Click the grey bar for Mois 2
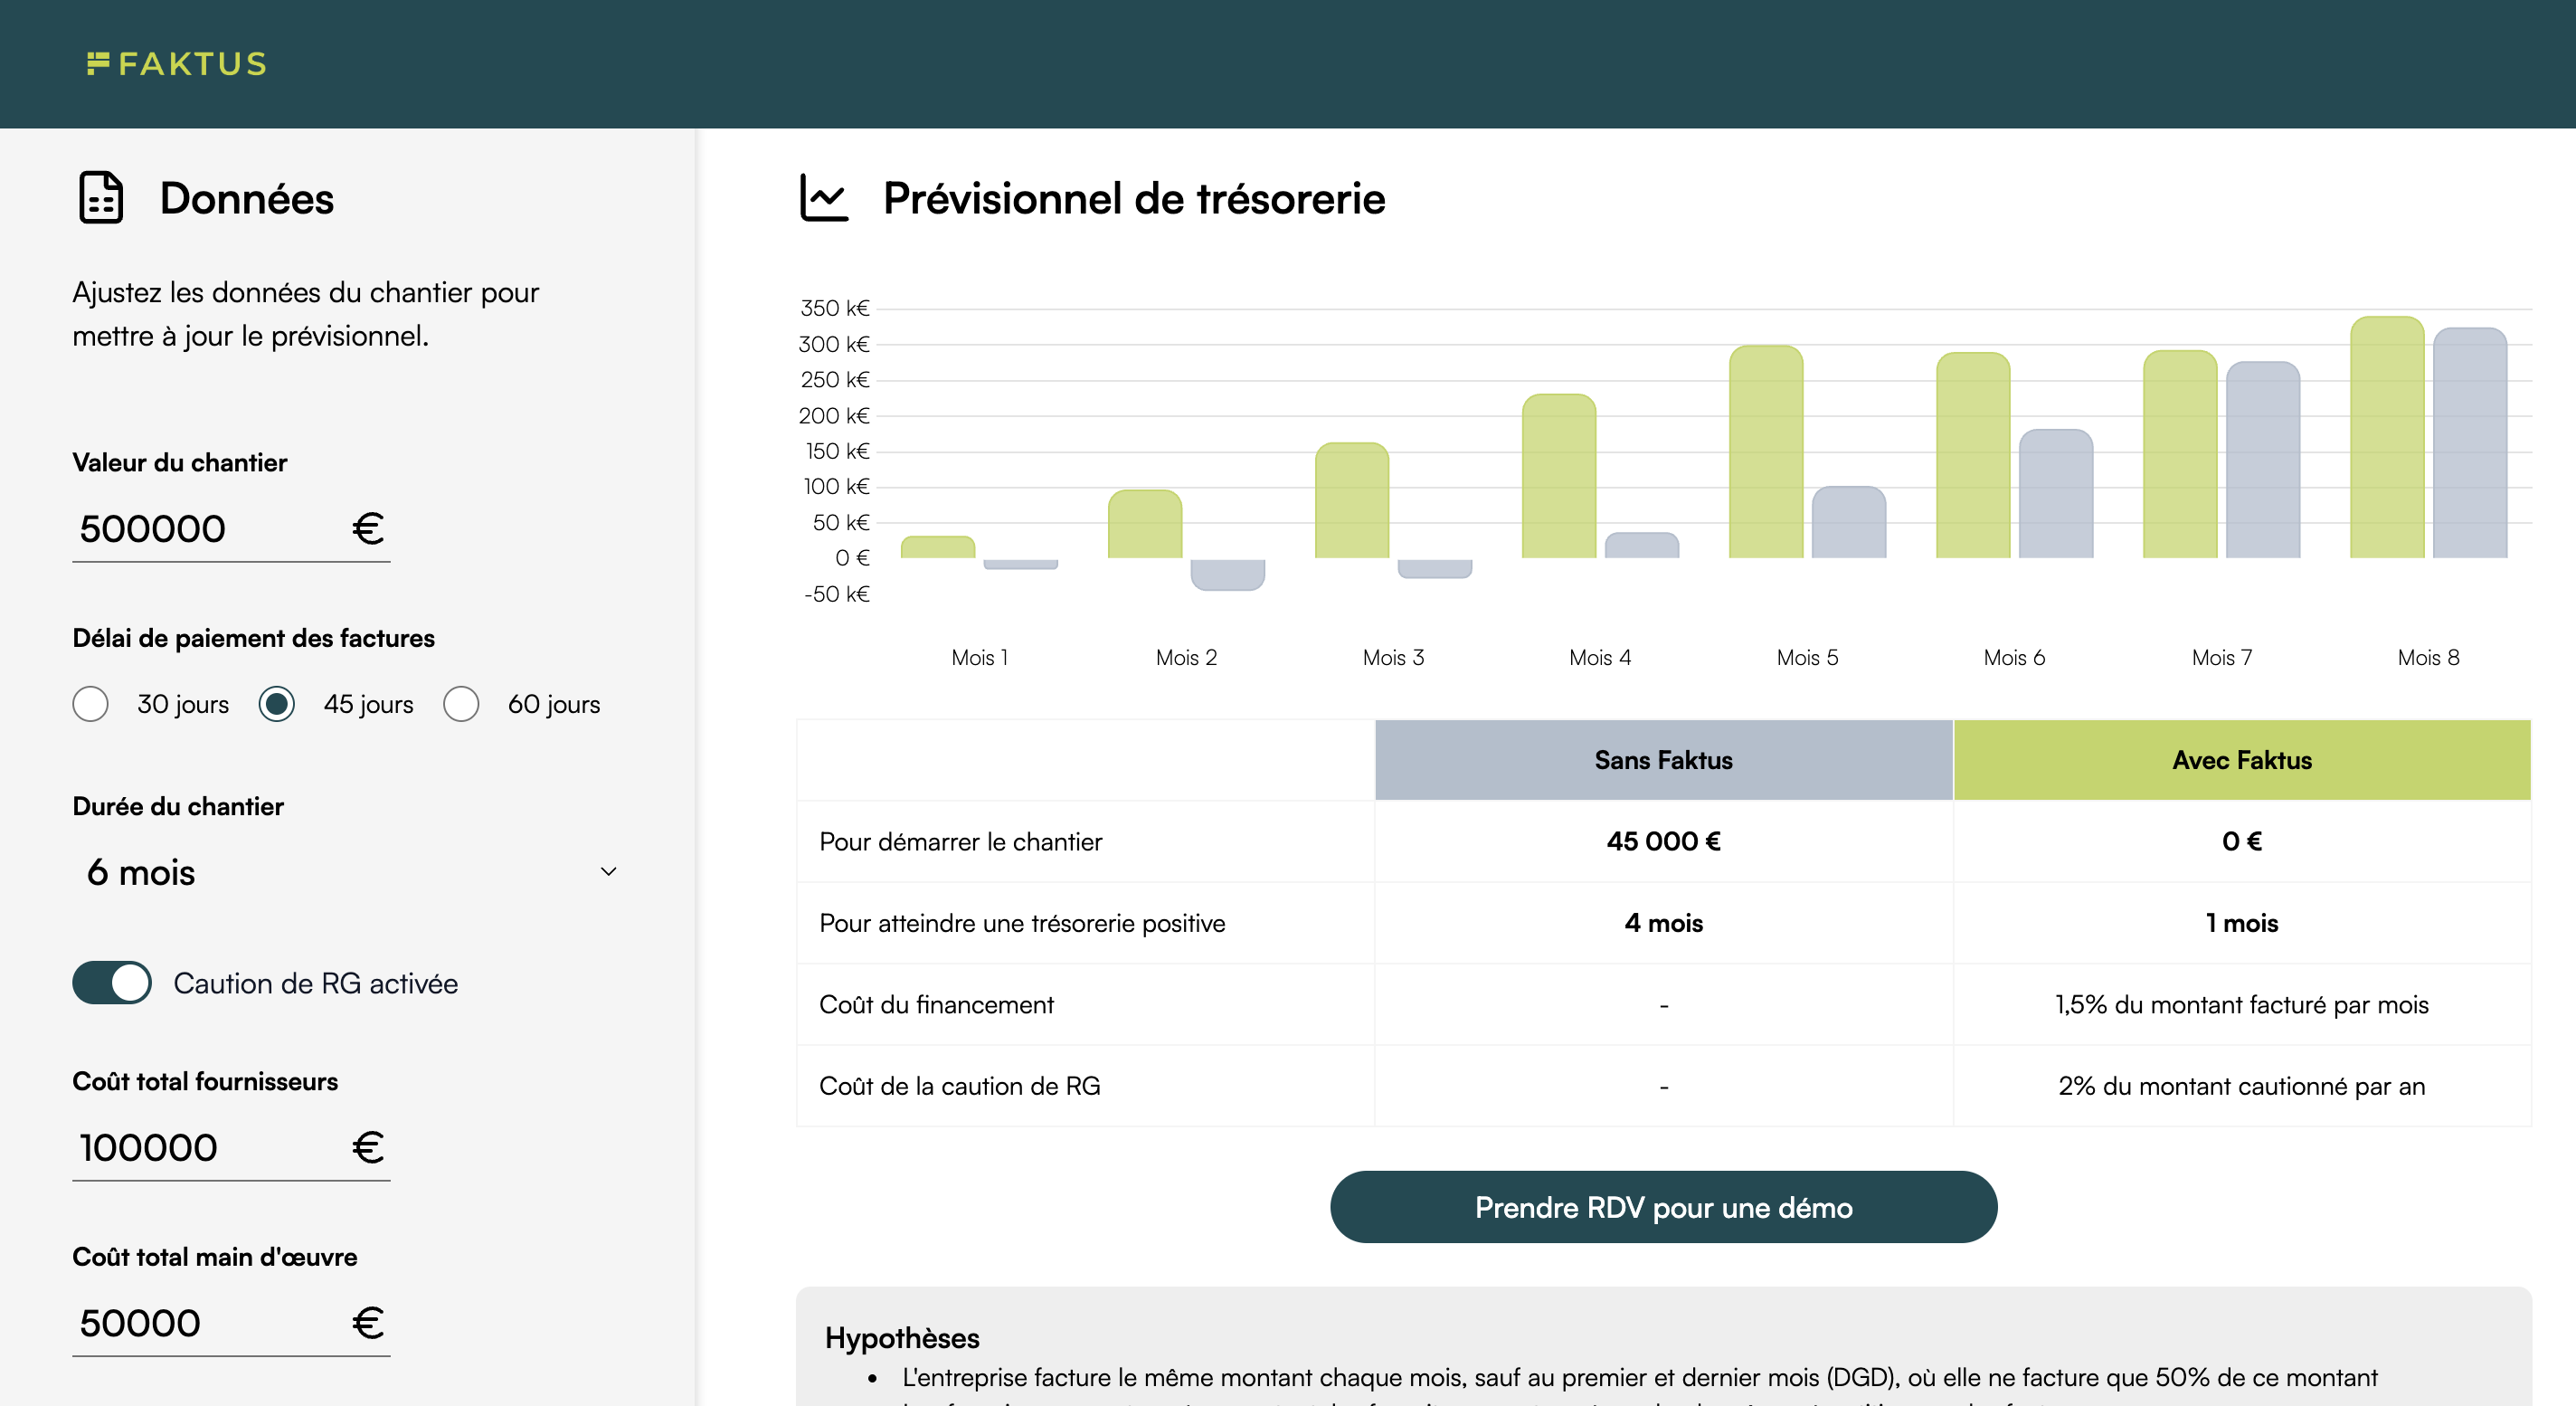The height and width of the screenshot is (1406, 2576). (1227, 574)
